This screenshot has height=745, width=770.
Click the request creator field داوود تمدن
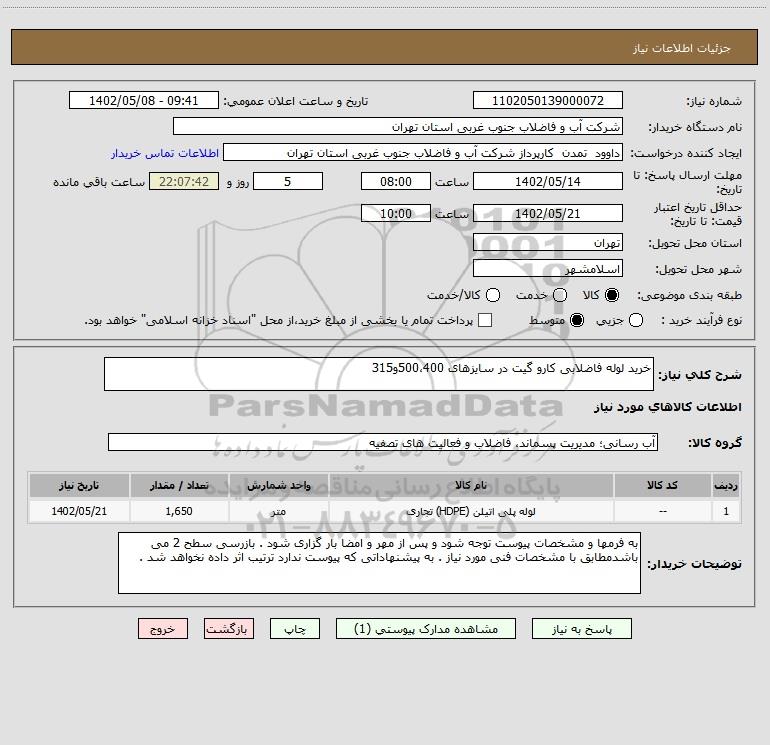[x=423, y=153]
